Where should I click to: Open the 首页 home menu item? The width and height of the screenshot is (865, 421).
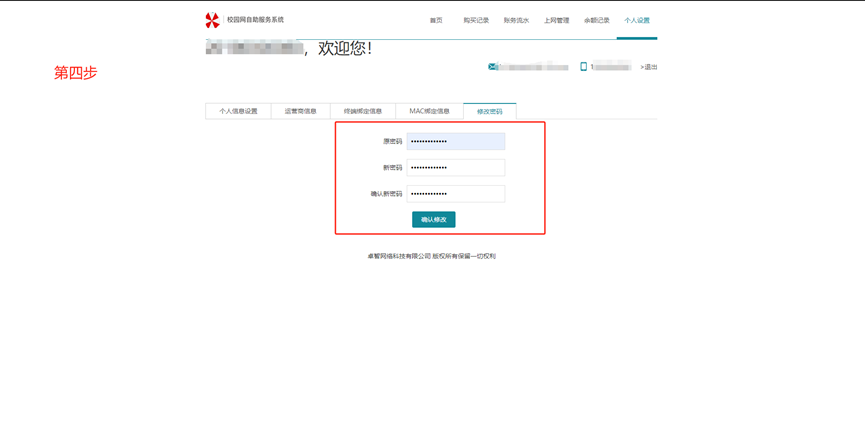pos(436,21)
